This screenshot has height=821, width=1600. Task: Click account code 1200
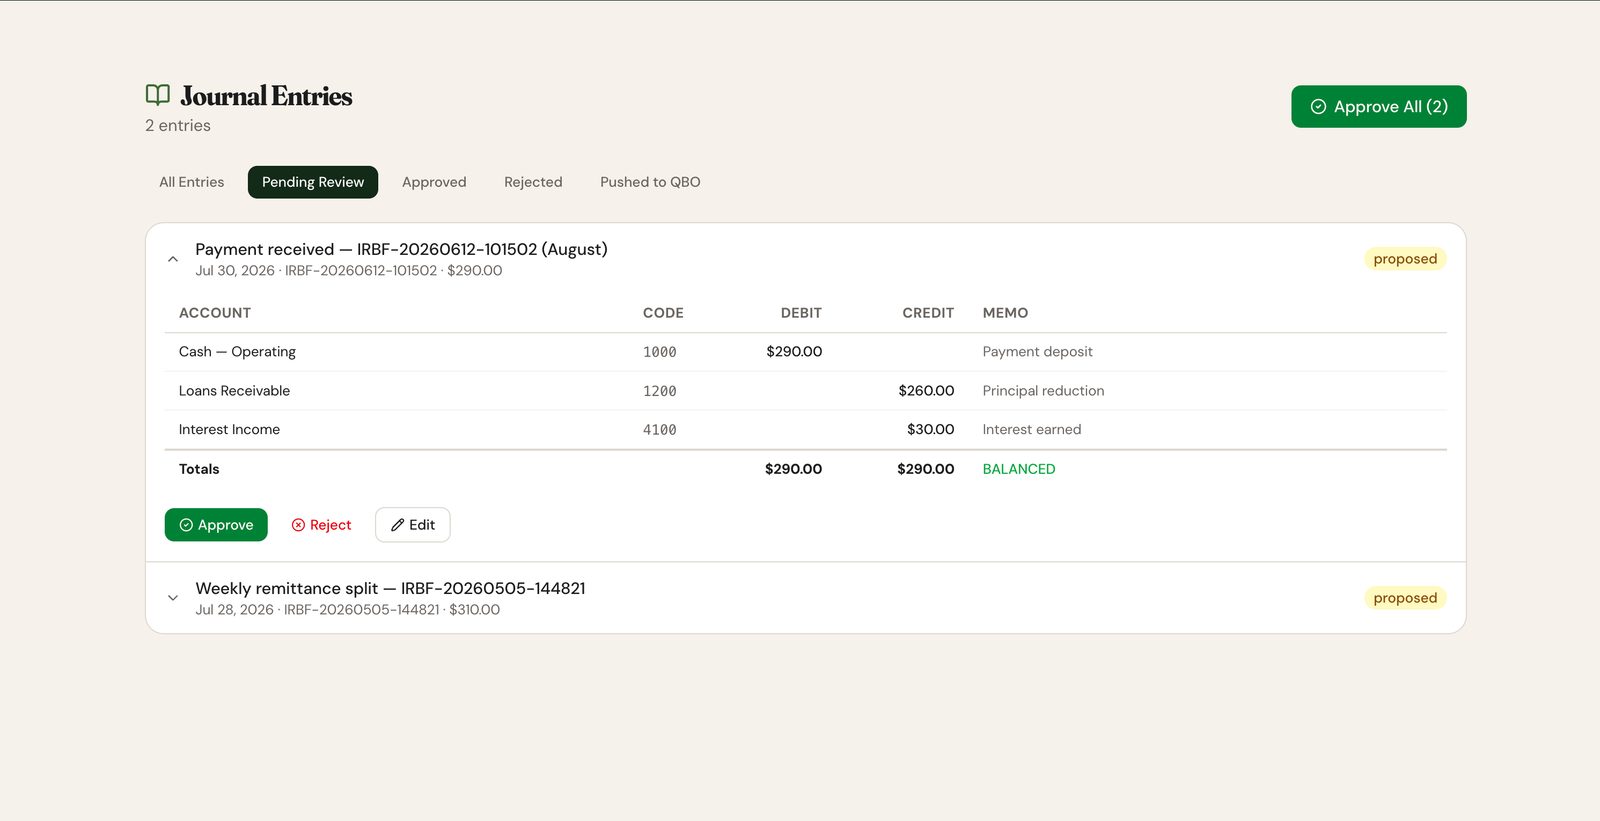[x=659, y=391]
